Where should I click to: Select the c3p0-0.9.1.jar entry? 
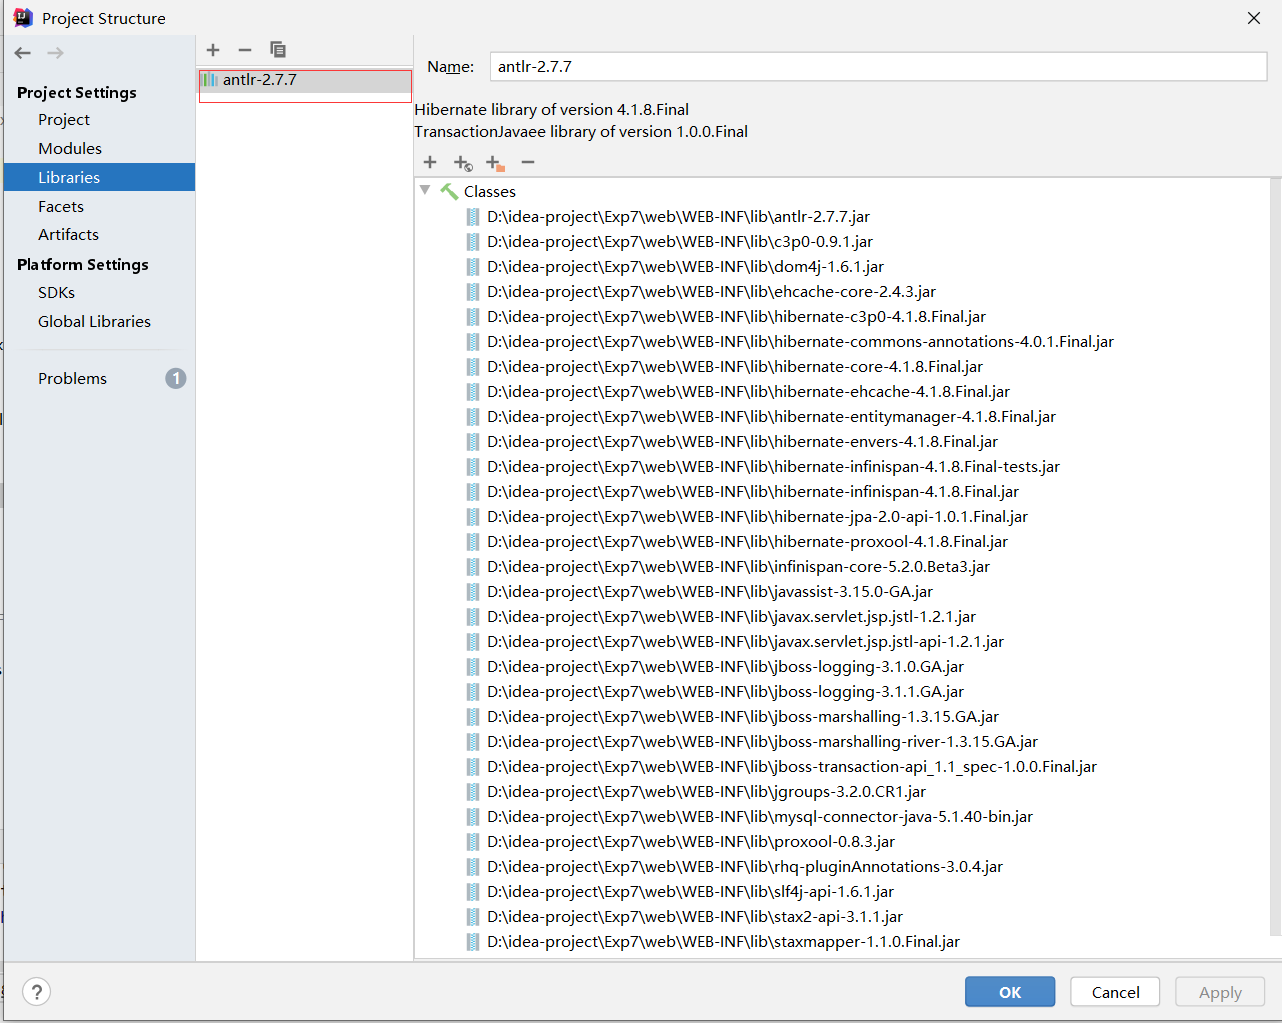click(680, 242)
